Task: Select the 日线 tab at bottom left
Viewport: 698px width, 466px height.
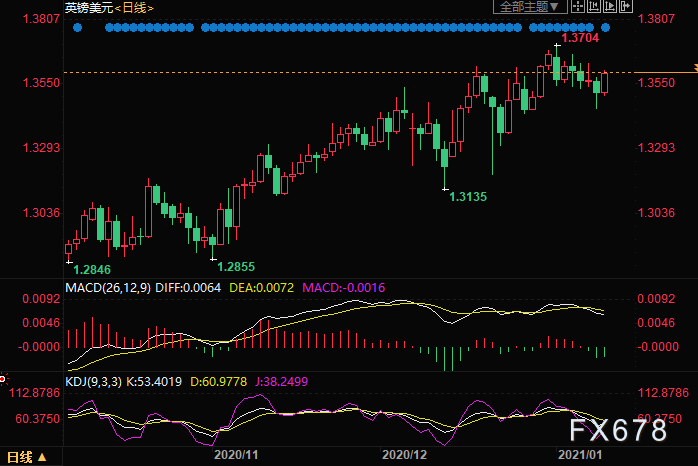Action: [19, 457]
